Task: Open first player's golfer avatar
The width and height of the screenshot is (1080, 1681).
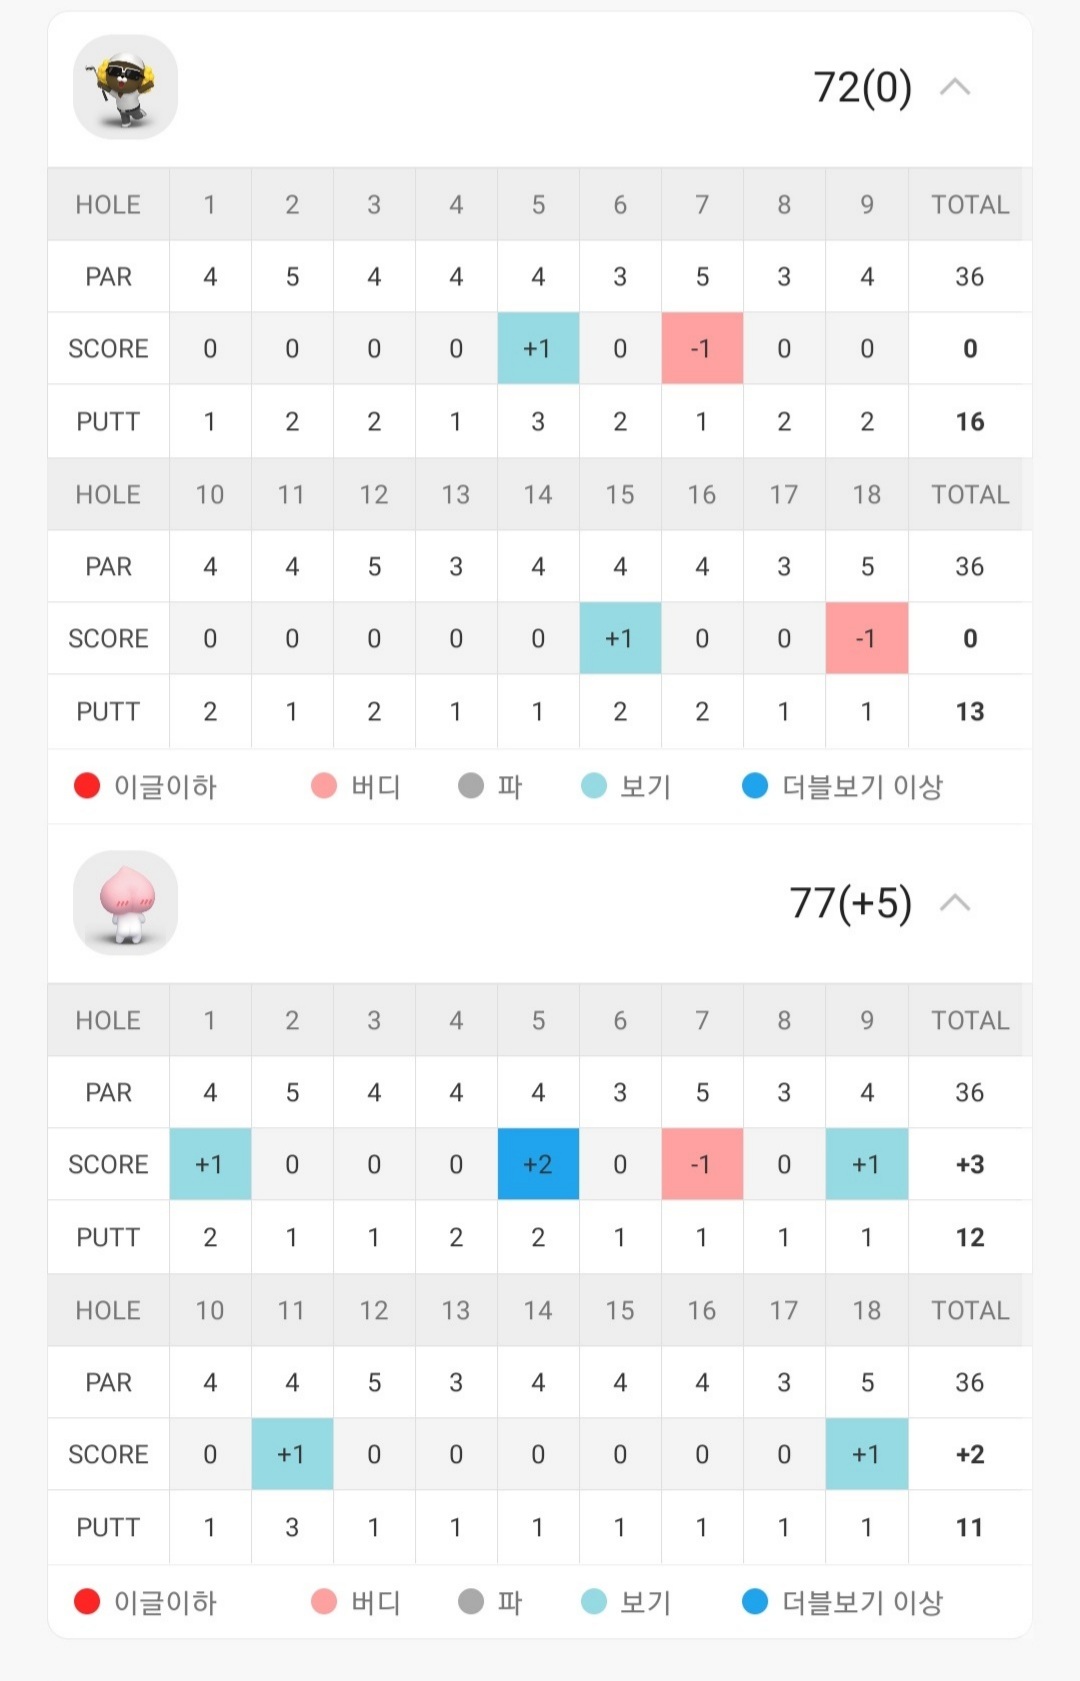Action: tap(125, 87)
